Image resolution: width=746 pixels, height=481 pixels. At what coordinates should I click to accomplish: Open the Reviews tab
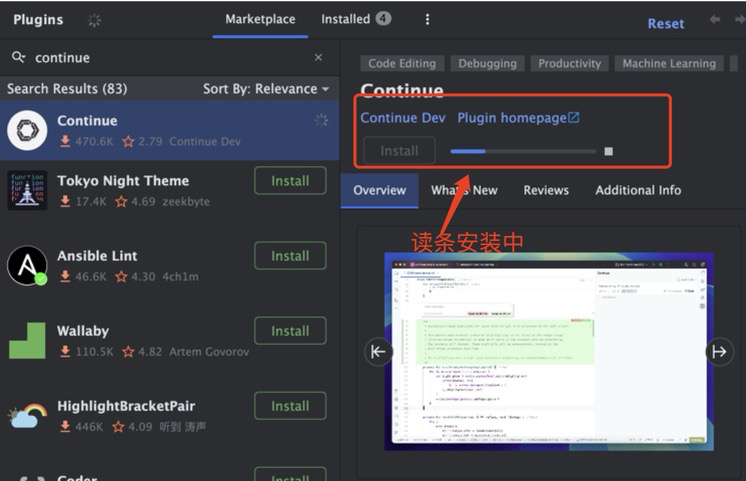point(546,190)
